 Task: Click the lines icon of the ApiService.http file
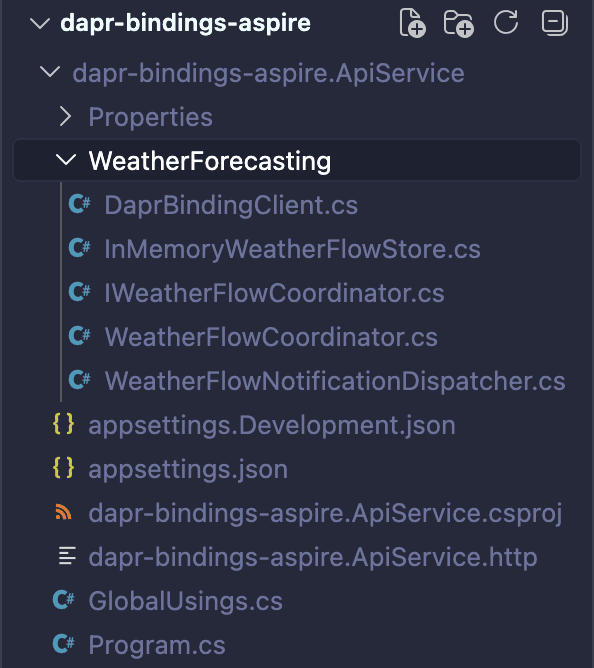pos(67,556)
